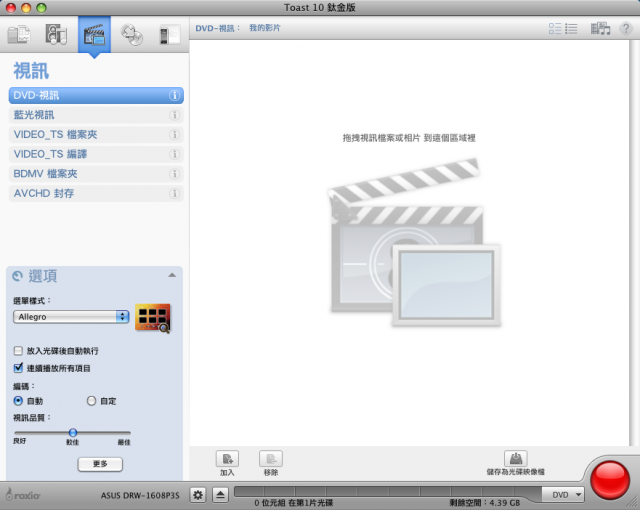Click the 視訊 heading text
Image resolution: width=640 pixels, height=510 pixels.
tap(31, 71)
